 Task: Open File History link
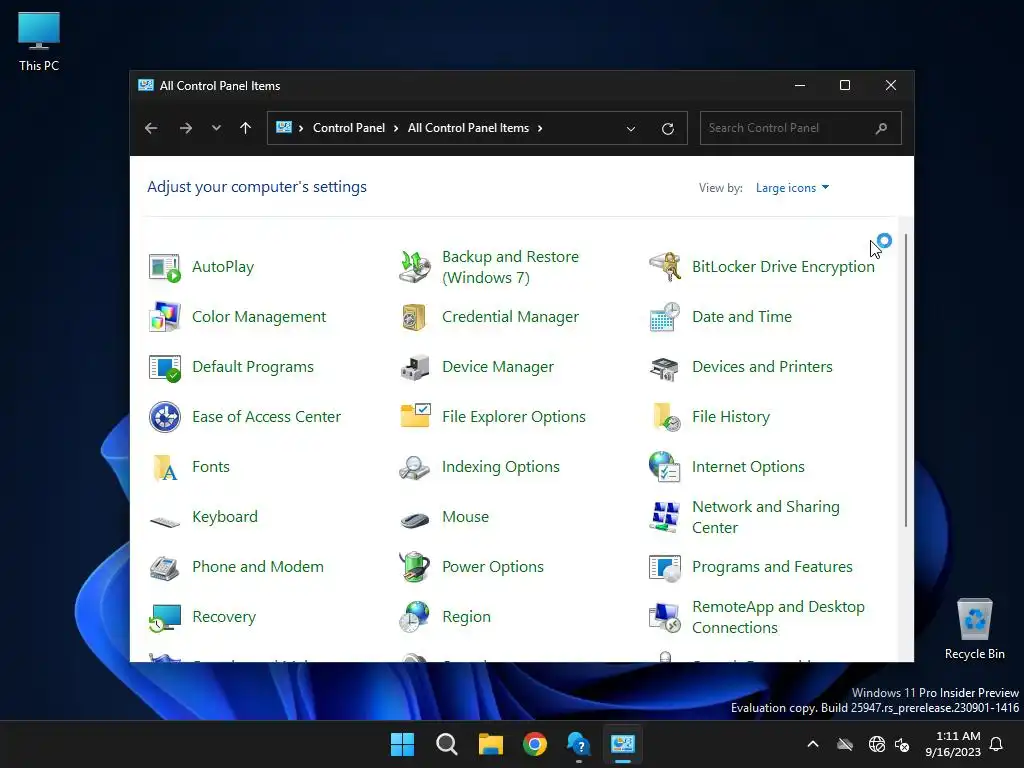(731, 417)
